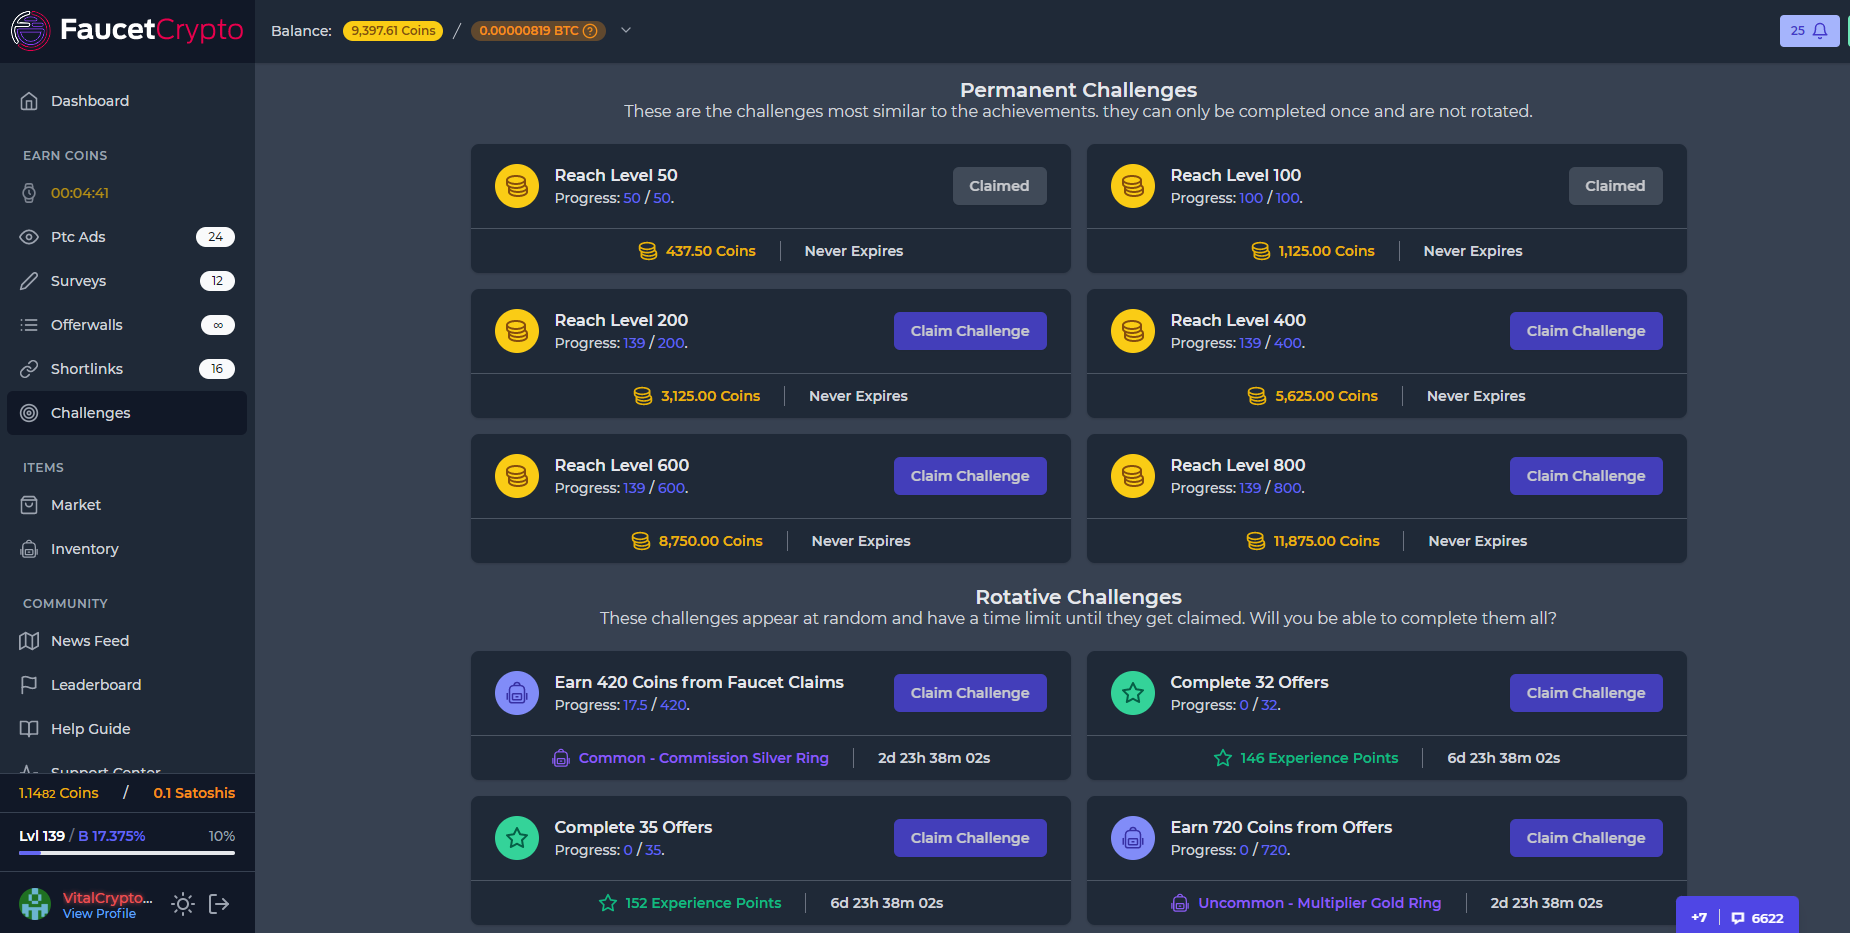Claim the Reach Level 800 challenge
The image size is (1850, 933).
[x=1586, y=476]
